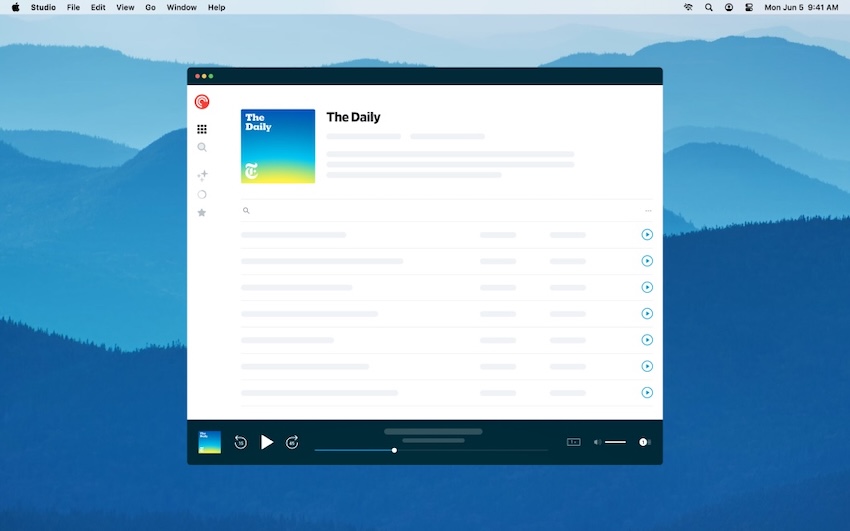Click the playback progress slider knob
This screenshot has width=850, height=531.
[394, 450]
